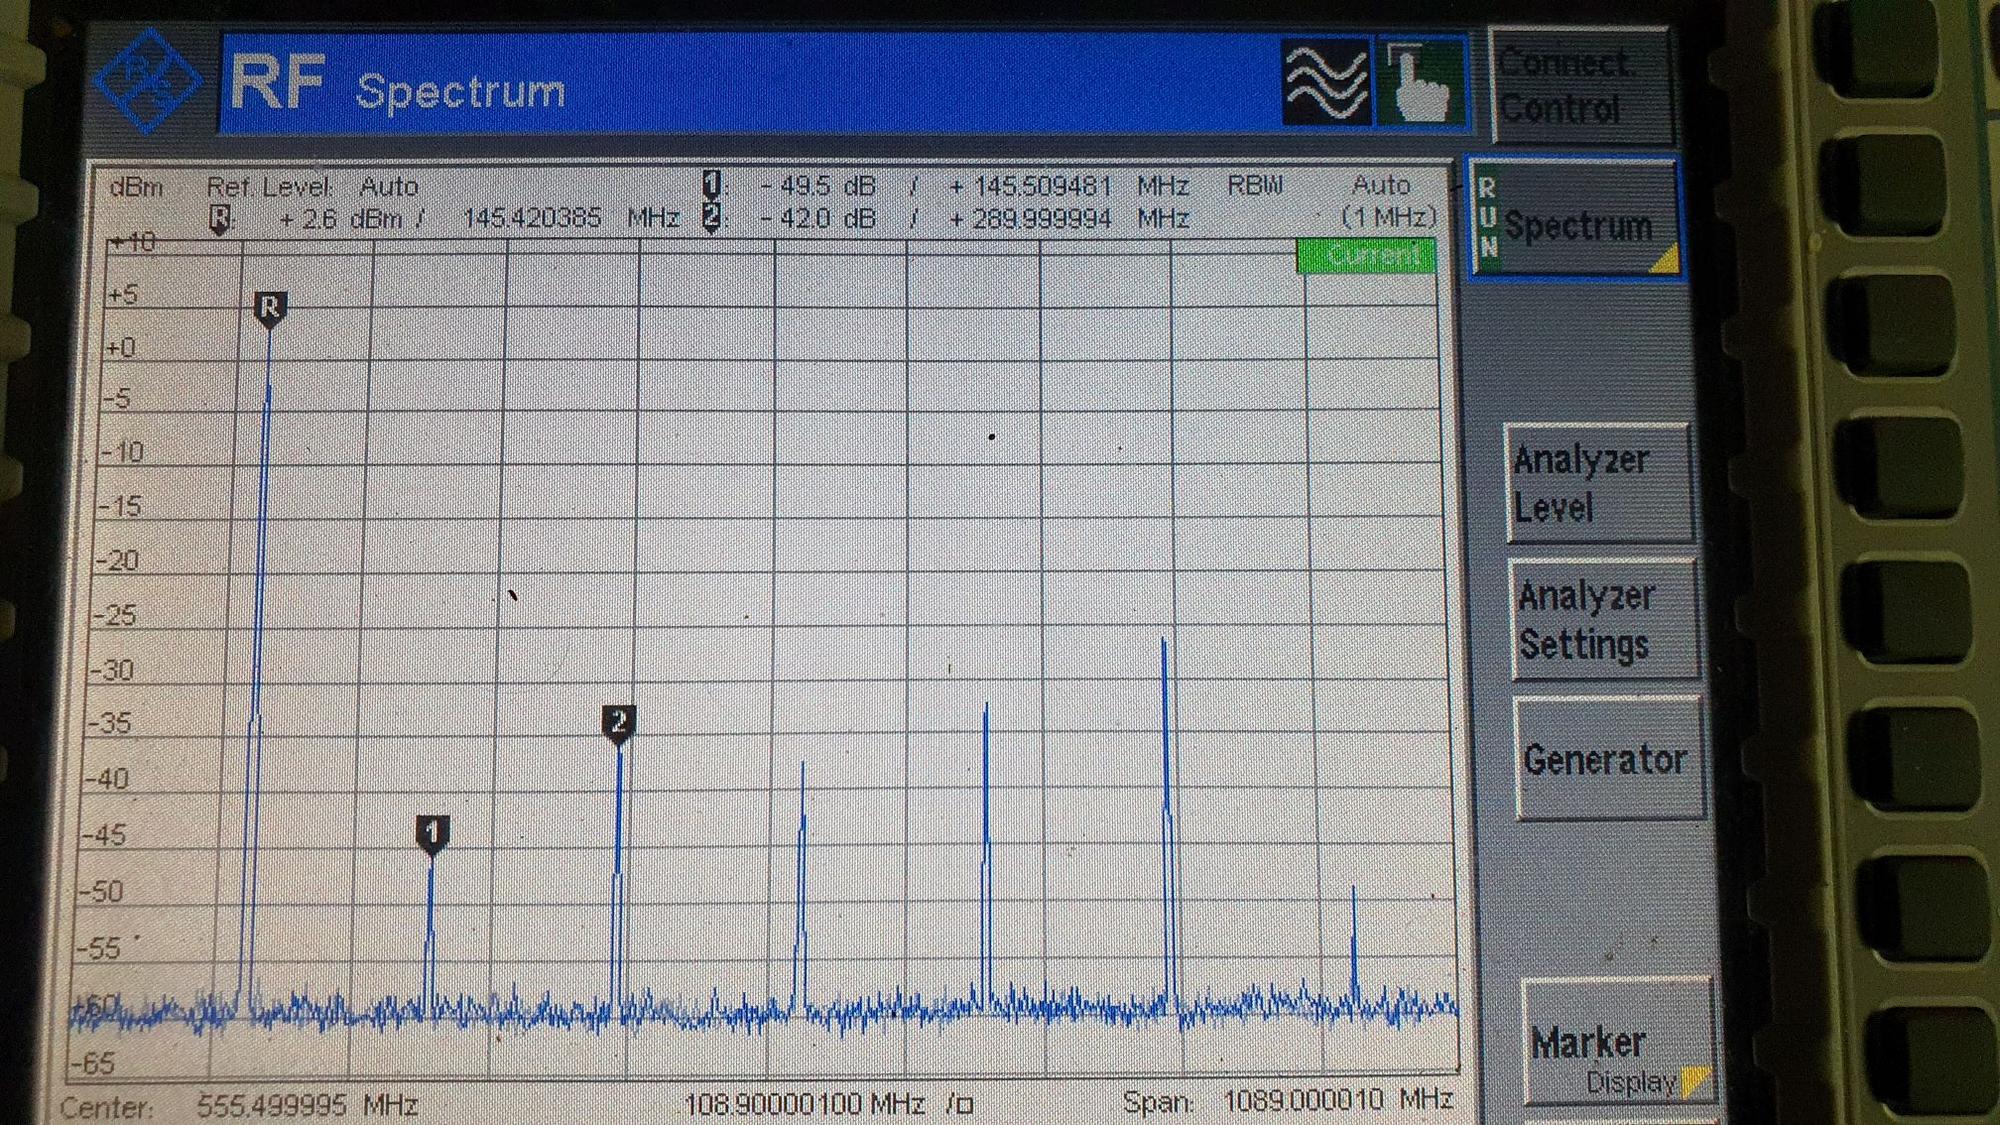
Task: Select the R reference marker on trace
Action: (x=270, y=309)
